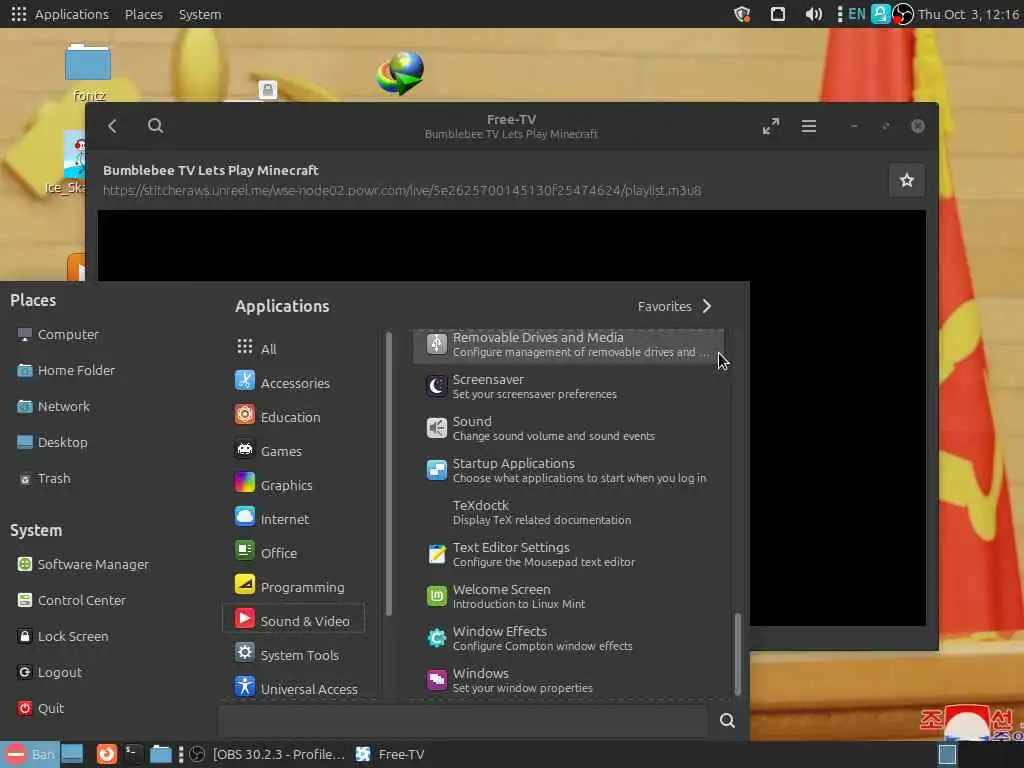Open Free-TV hamburger menu
1024x768 pixels.
click(809, 126)
